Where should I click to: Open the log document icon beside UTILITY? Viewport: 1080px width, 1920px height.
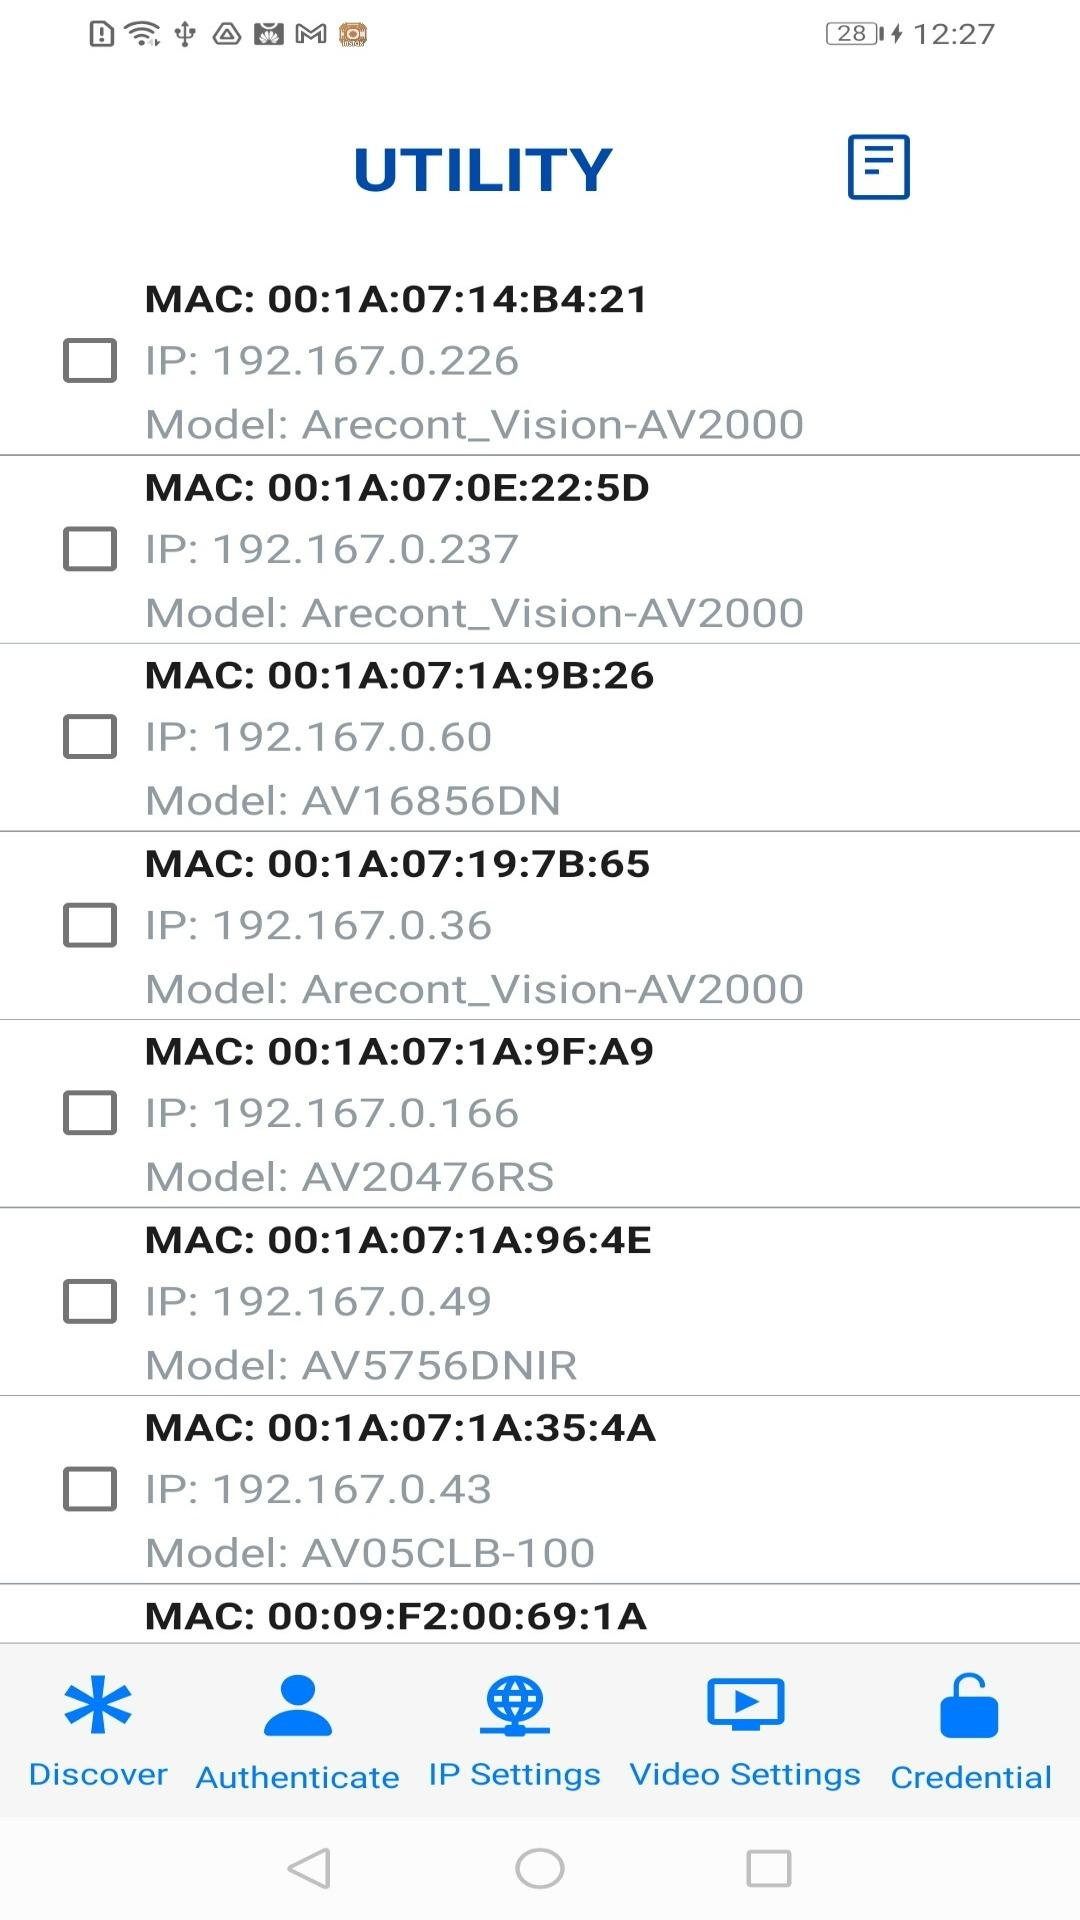pos(878,167)
